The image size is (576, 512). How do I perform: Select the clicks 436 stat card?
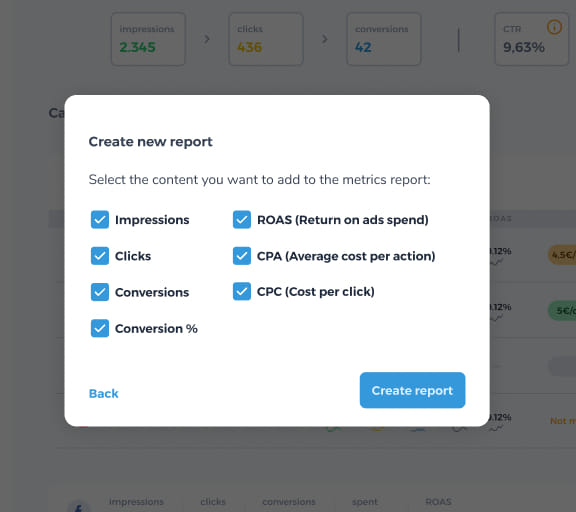[x=266, y=39]
